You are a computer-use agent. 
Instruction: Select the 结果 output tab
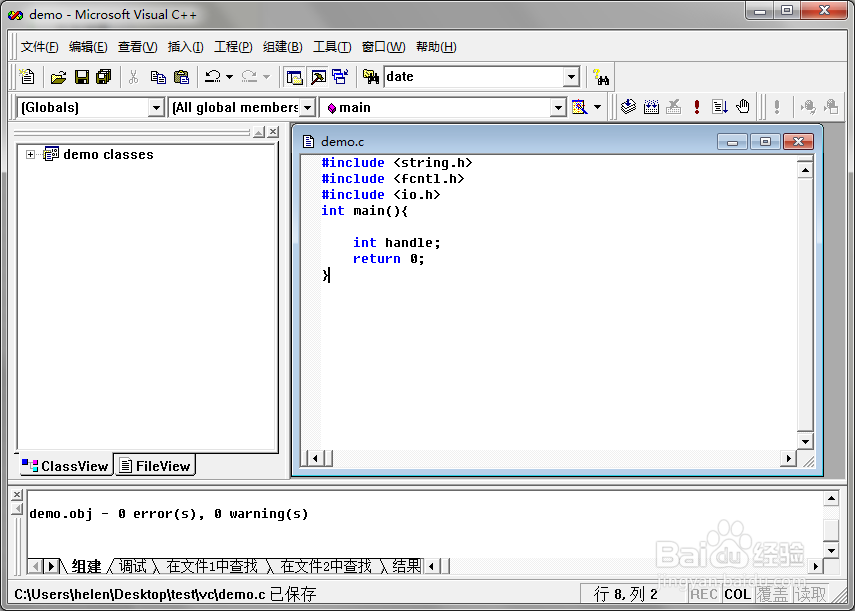[x=406, y=567]
